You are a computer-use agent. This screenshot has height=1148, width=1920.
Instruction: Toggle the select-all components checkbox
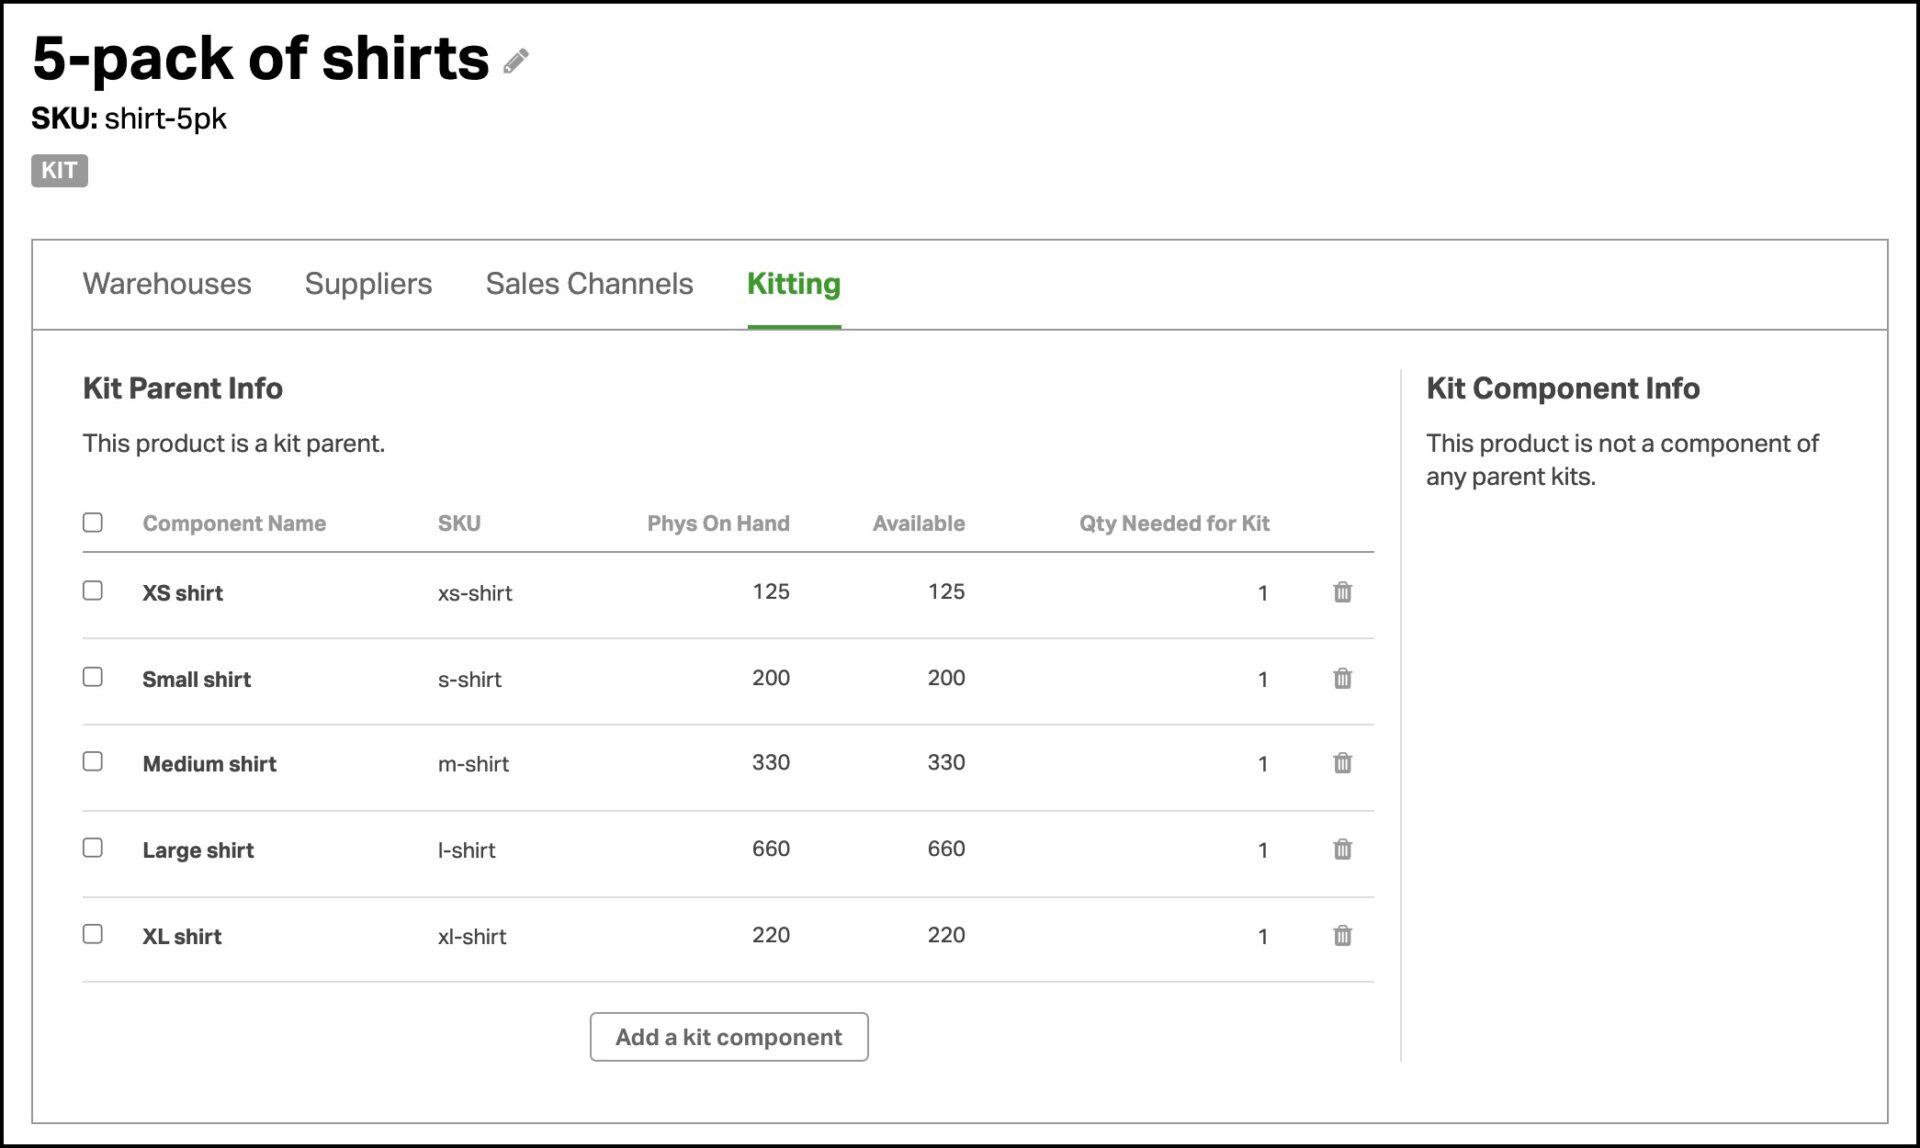point(93,522)
